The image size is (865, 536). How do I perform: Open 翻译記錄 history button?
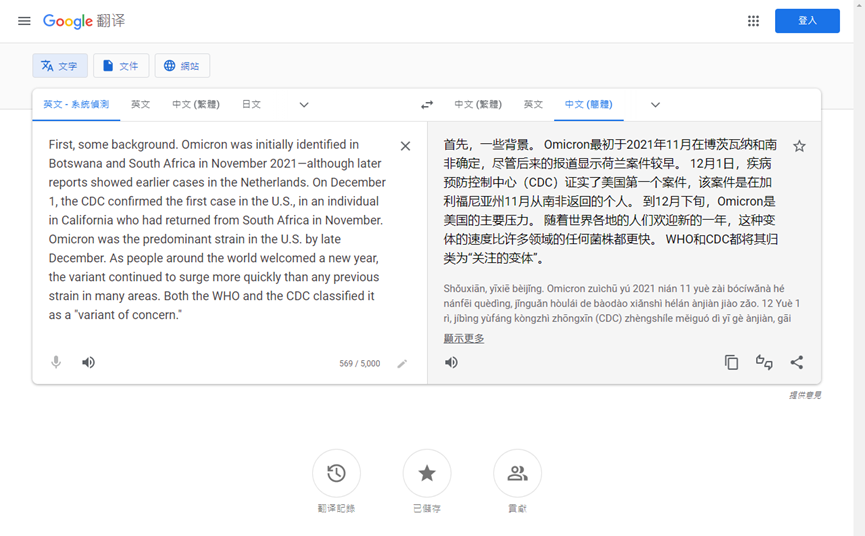tap(337, 473)
